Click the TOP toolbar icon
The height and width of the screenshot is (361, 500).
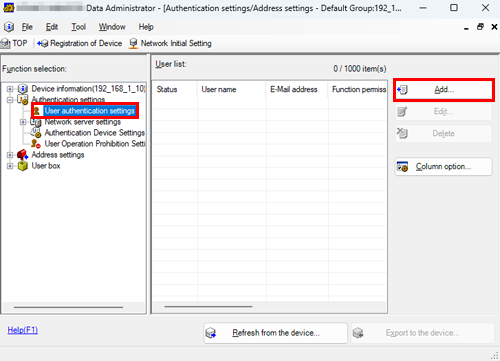tap(5, 43)
